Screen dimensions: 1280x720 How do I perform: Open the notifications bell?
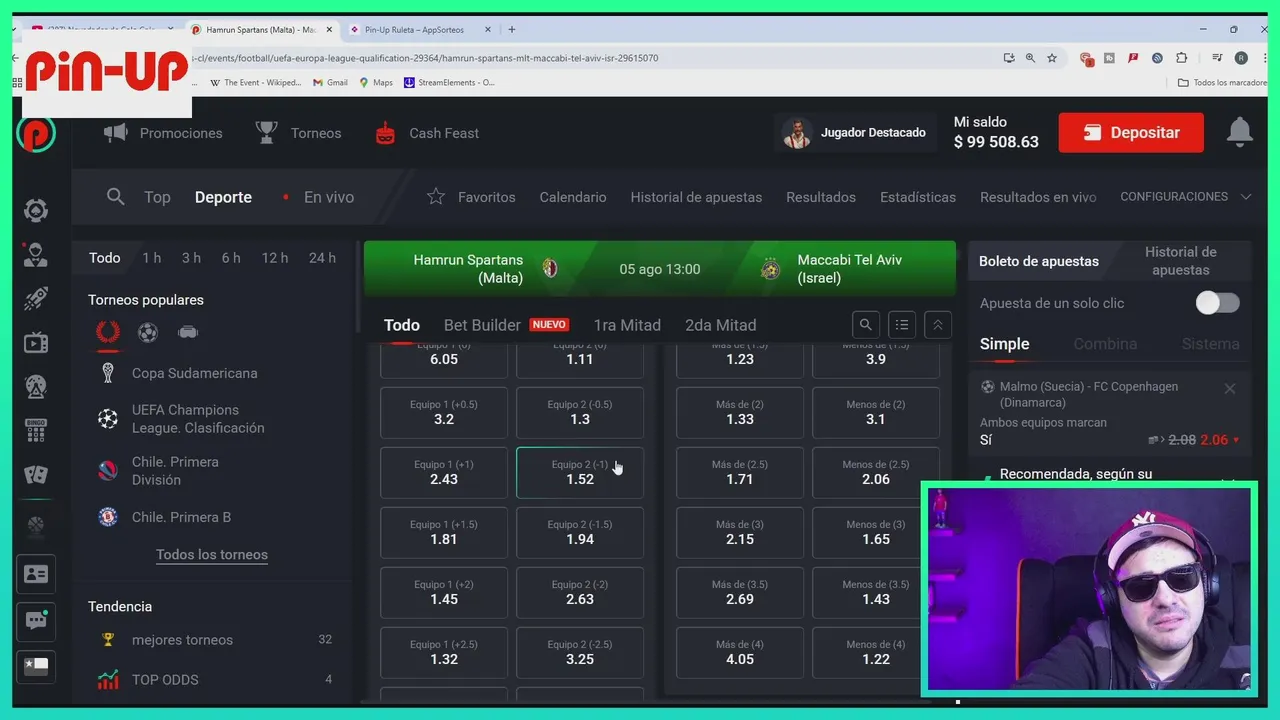[x=1239, y=132]
